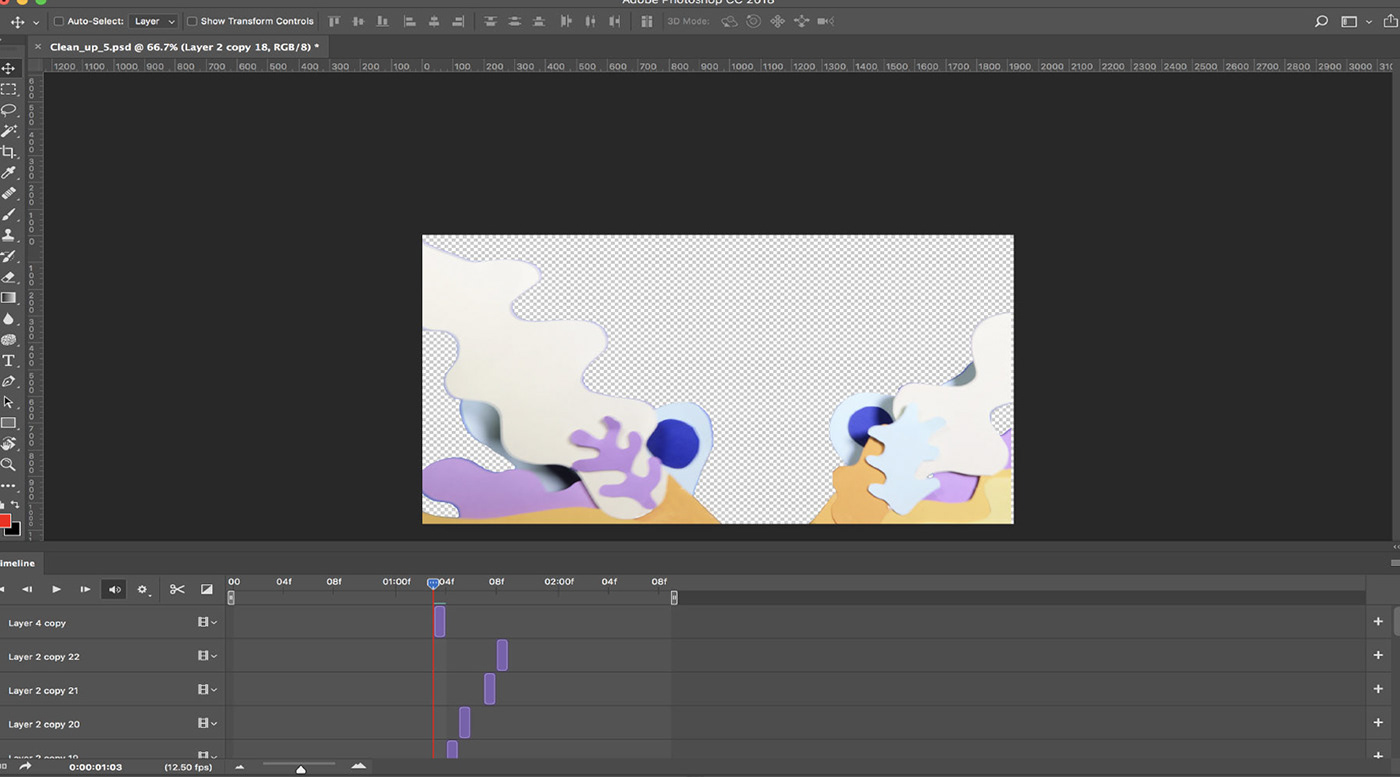1400x777 pixels.
Task: Open the search icon in options bar
Action: click(x=1321, y=21)
